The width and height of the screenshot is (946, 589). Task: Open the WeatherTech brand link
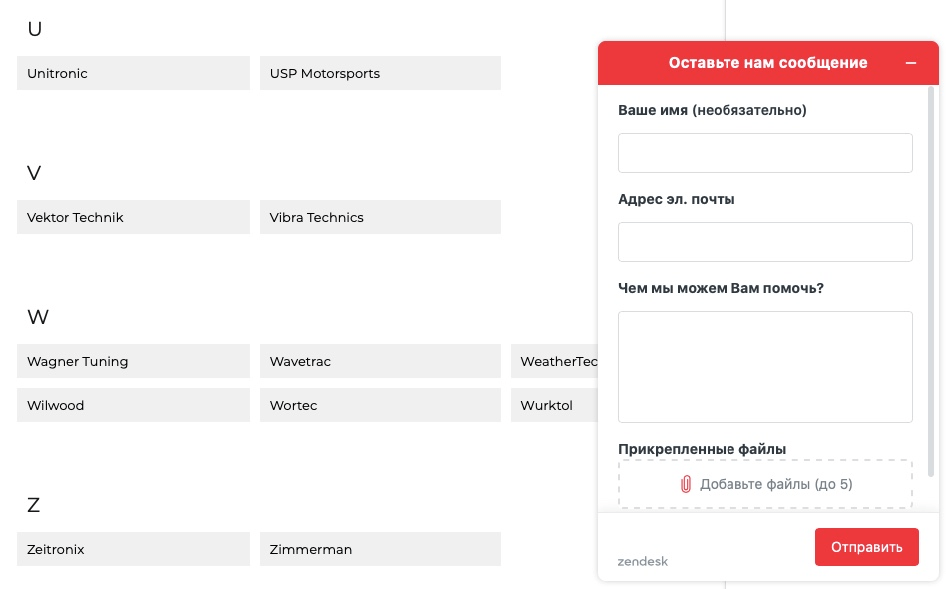pyautogui.click(x=556, y=361)
